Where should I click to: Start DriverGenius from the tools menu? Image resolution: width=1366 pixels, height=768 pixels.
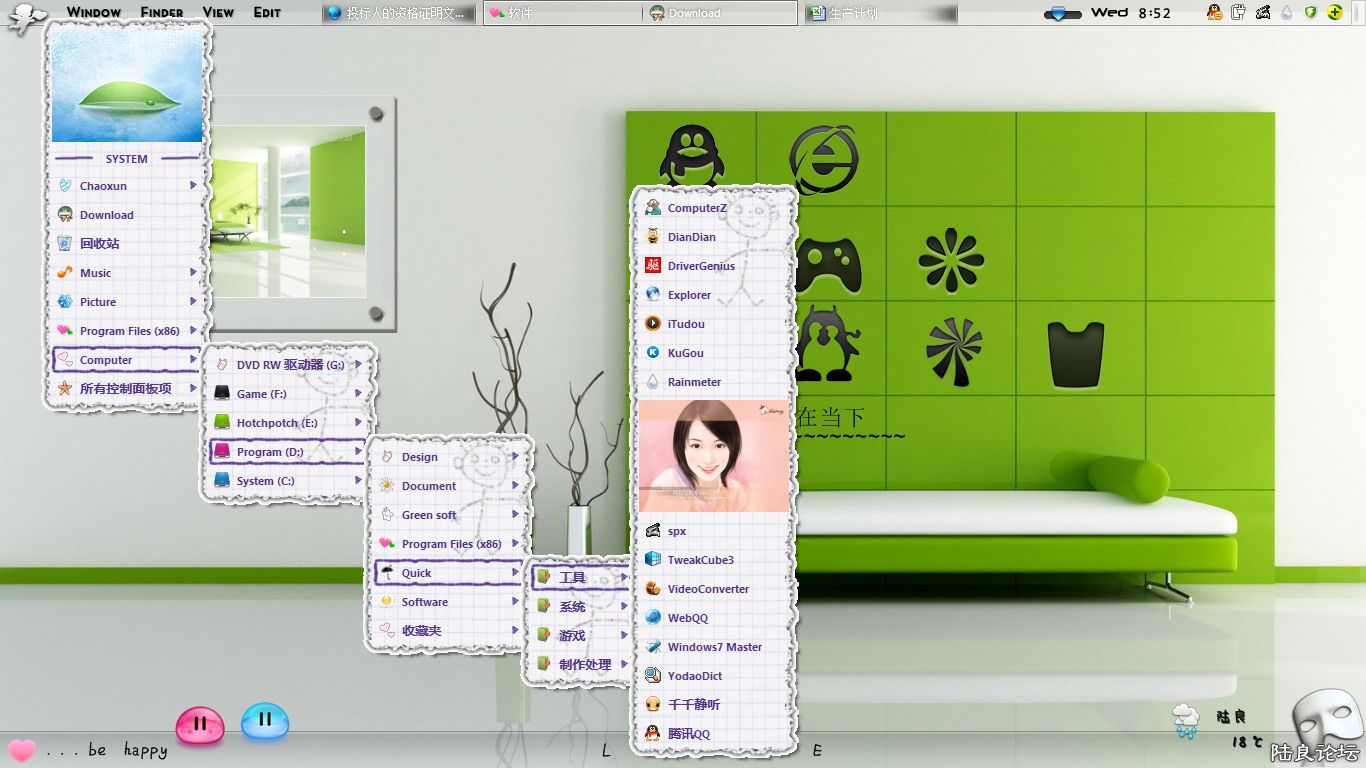pos(714,266)
